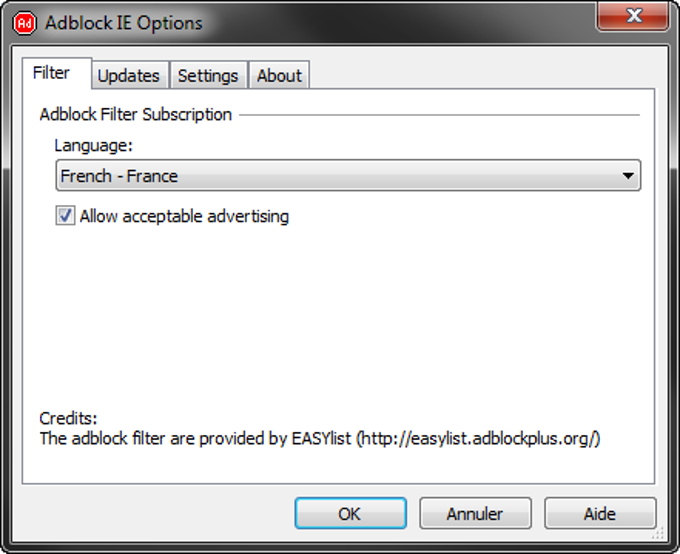
Task: Click the 'Adblock Filter Subscription' group heading
Action: 136,115
